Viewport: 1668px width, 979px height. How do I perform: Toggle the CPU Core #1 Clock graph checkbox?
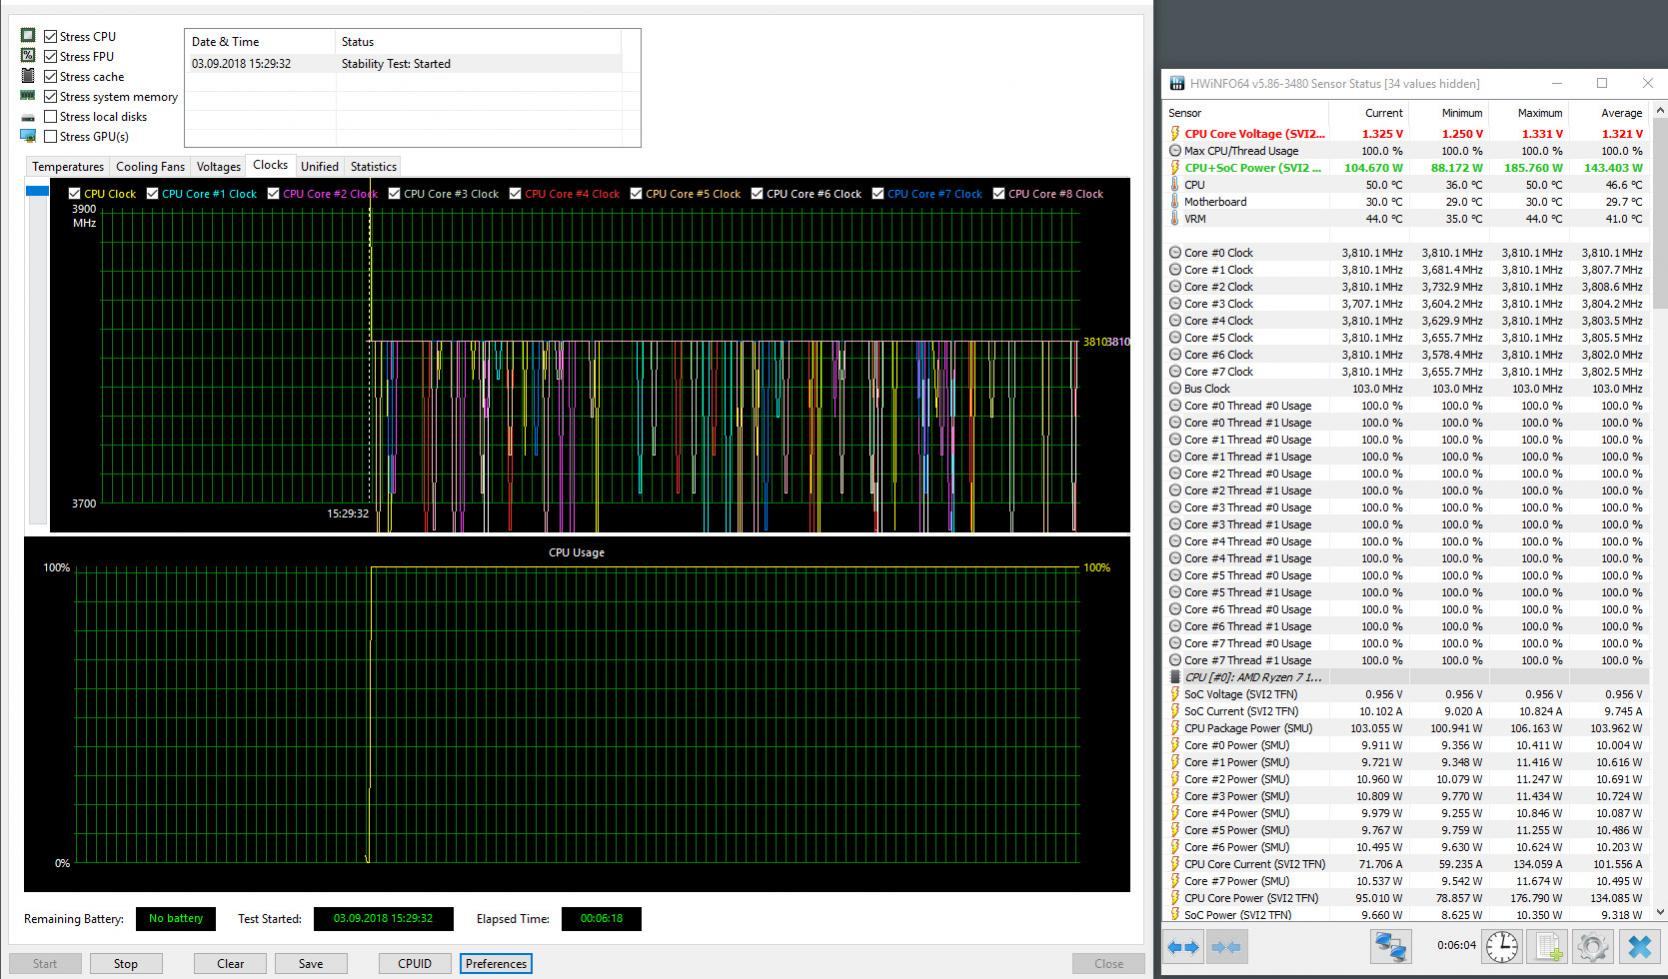[152, 193]
